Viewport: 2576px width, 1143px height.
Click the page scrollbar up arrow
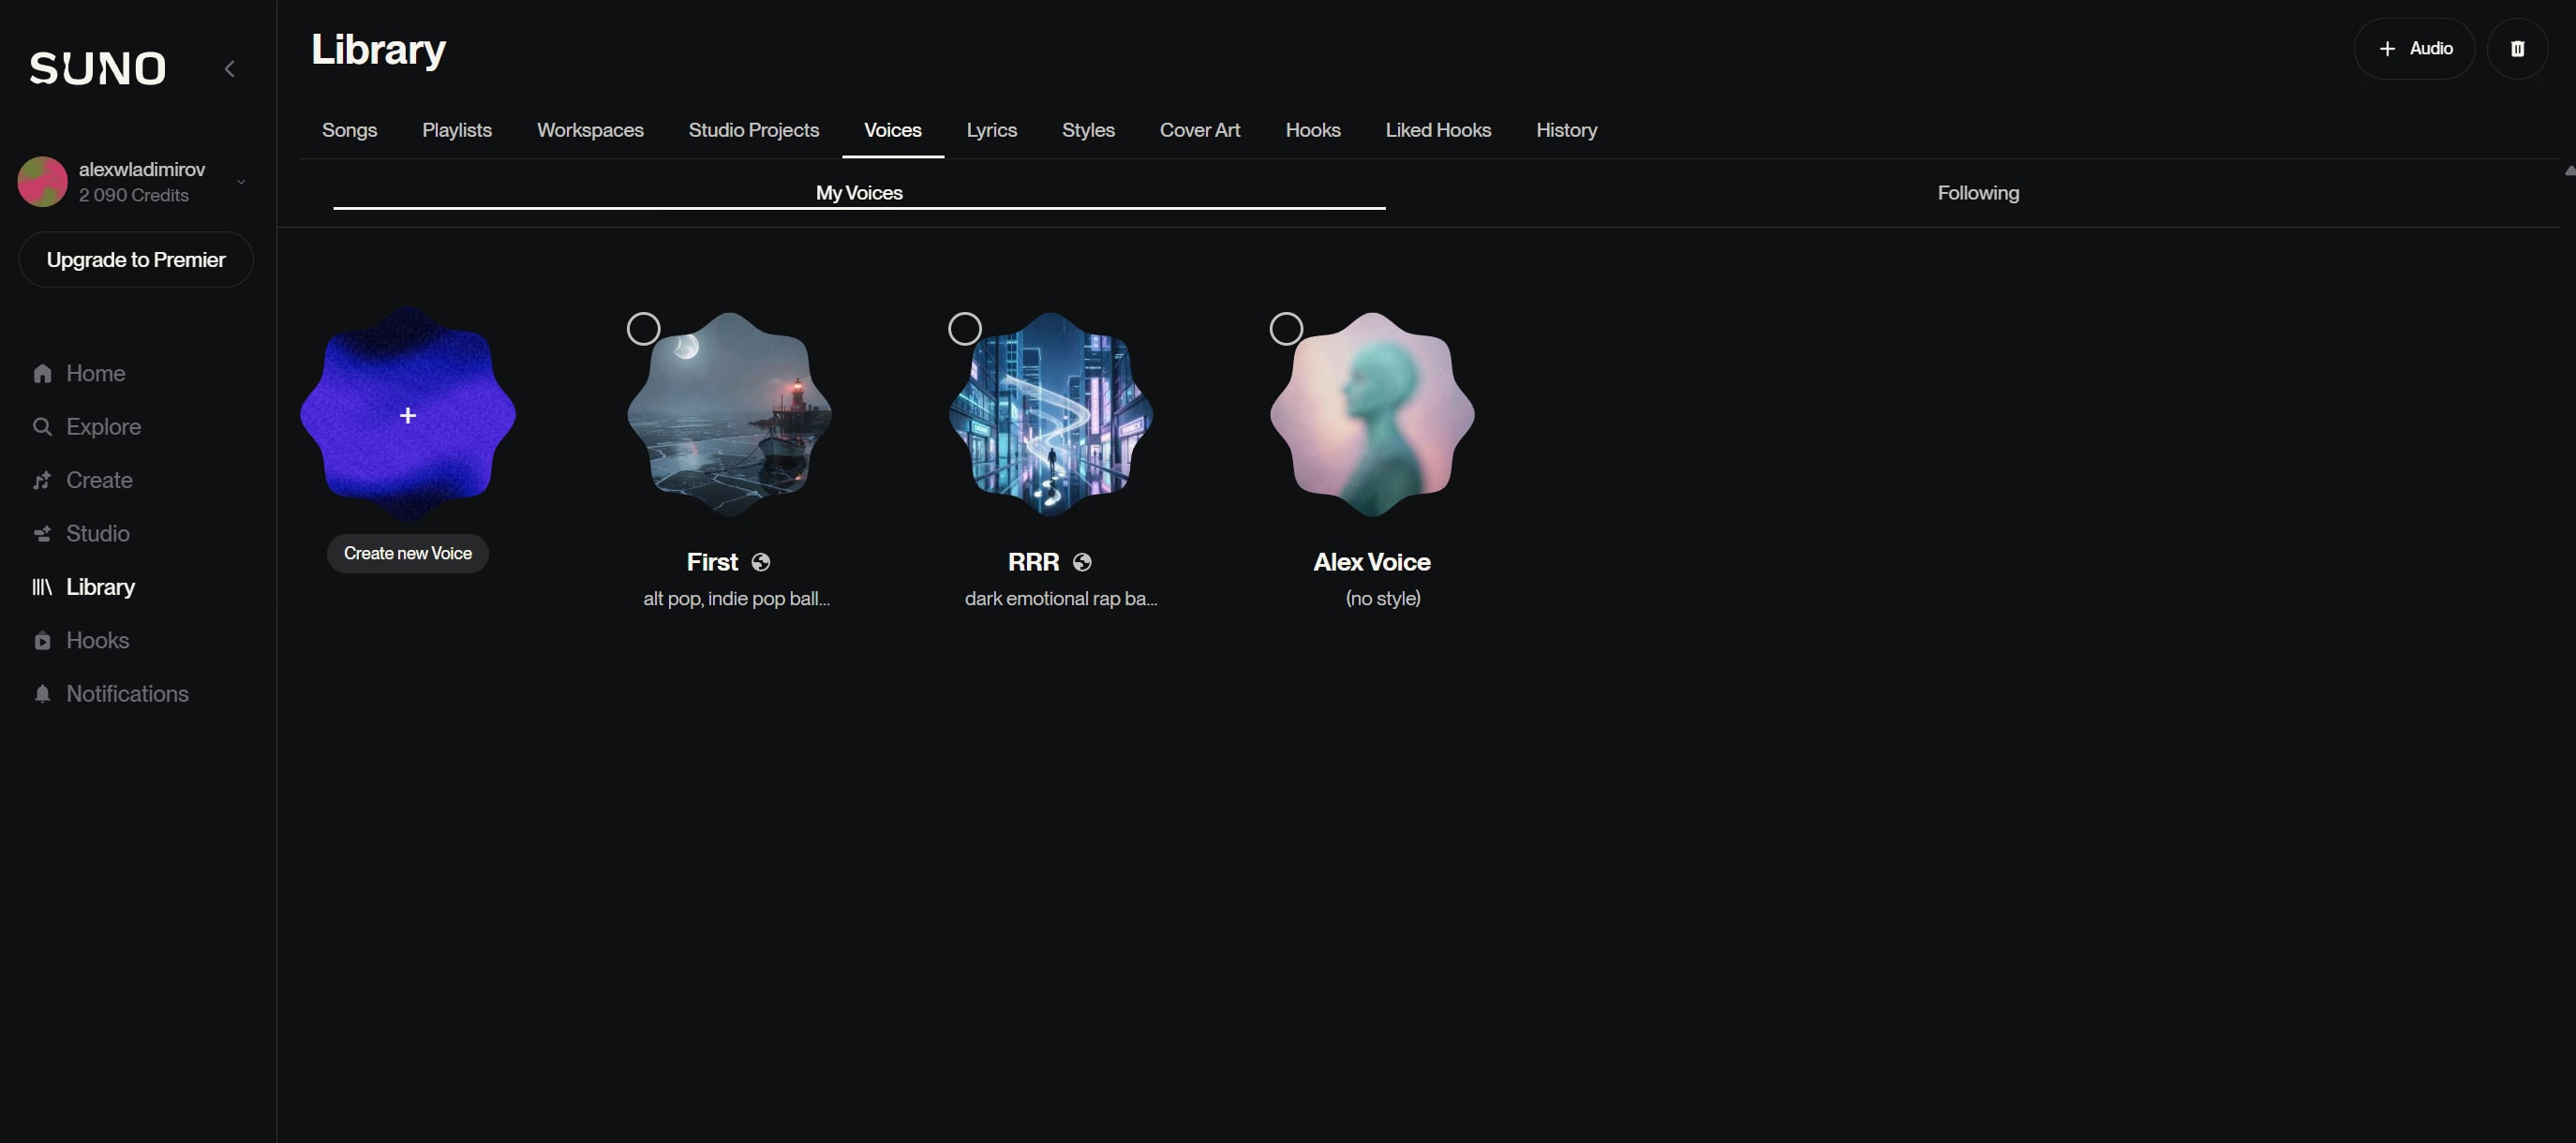(x=2569, y=171)
